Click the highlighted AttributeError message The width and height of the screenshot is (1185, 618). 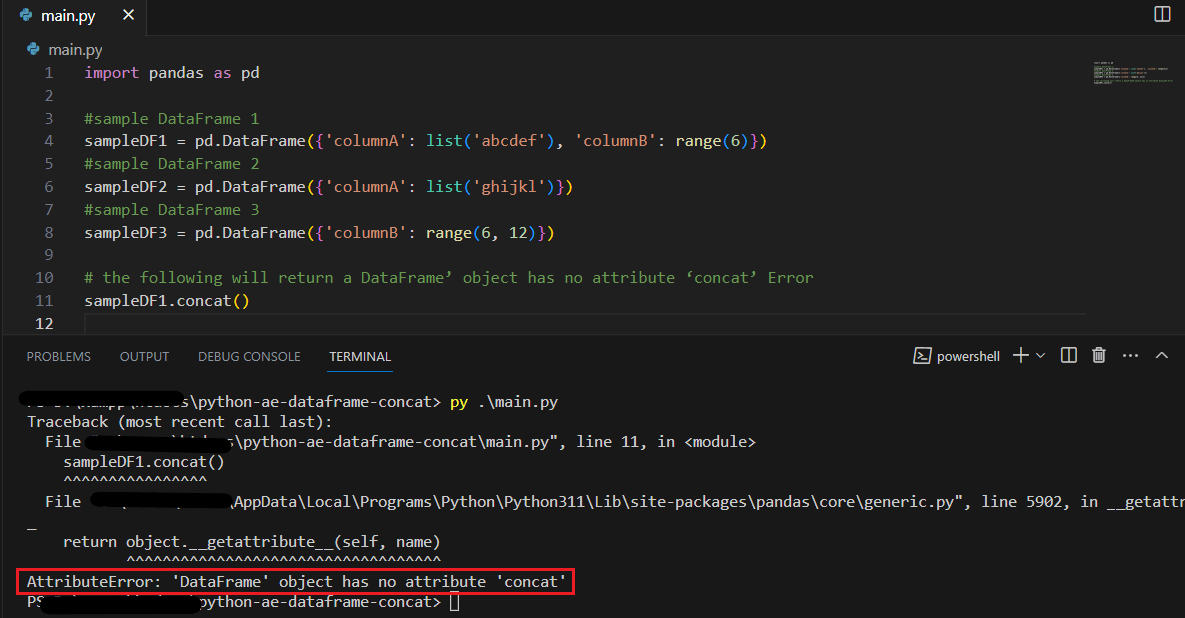pyautogui.click(x=297, y=581)
